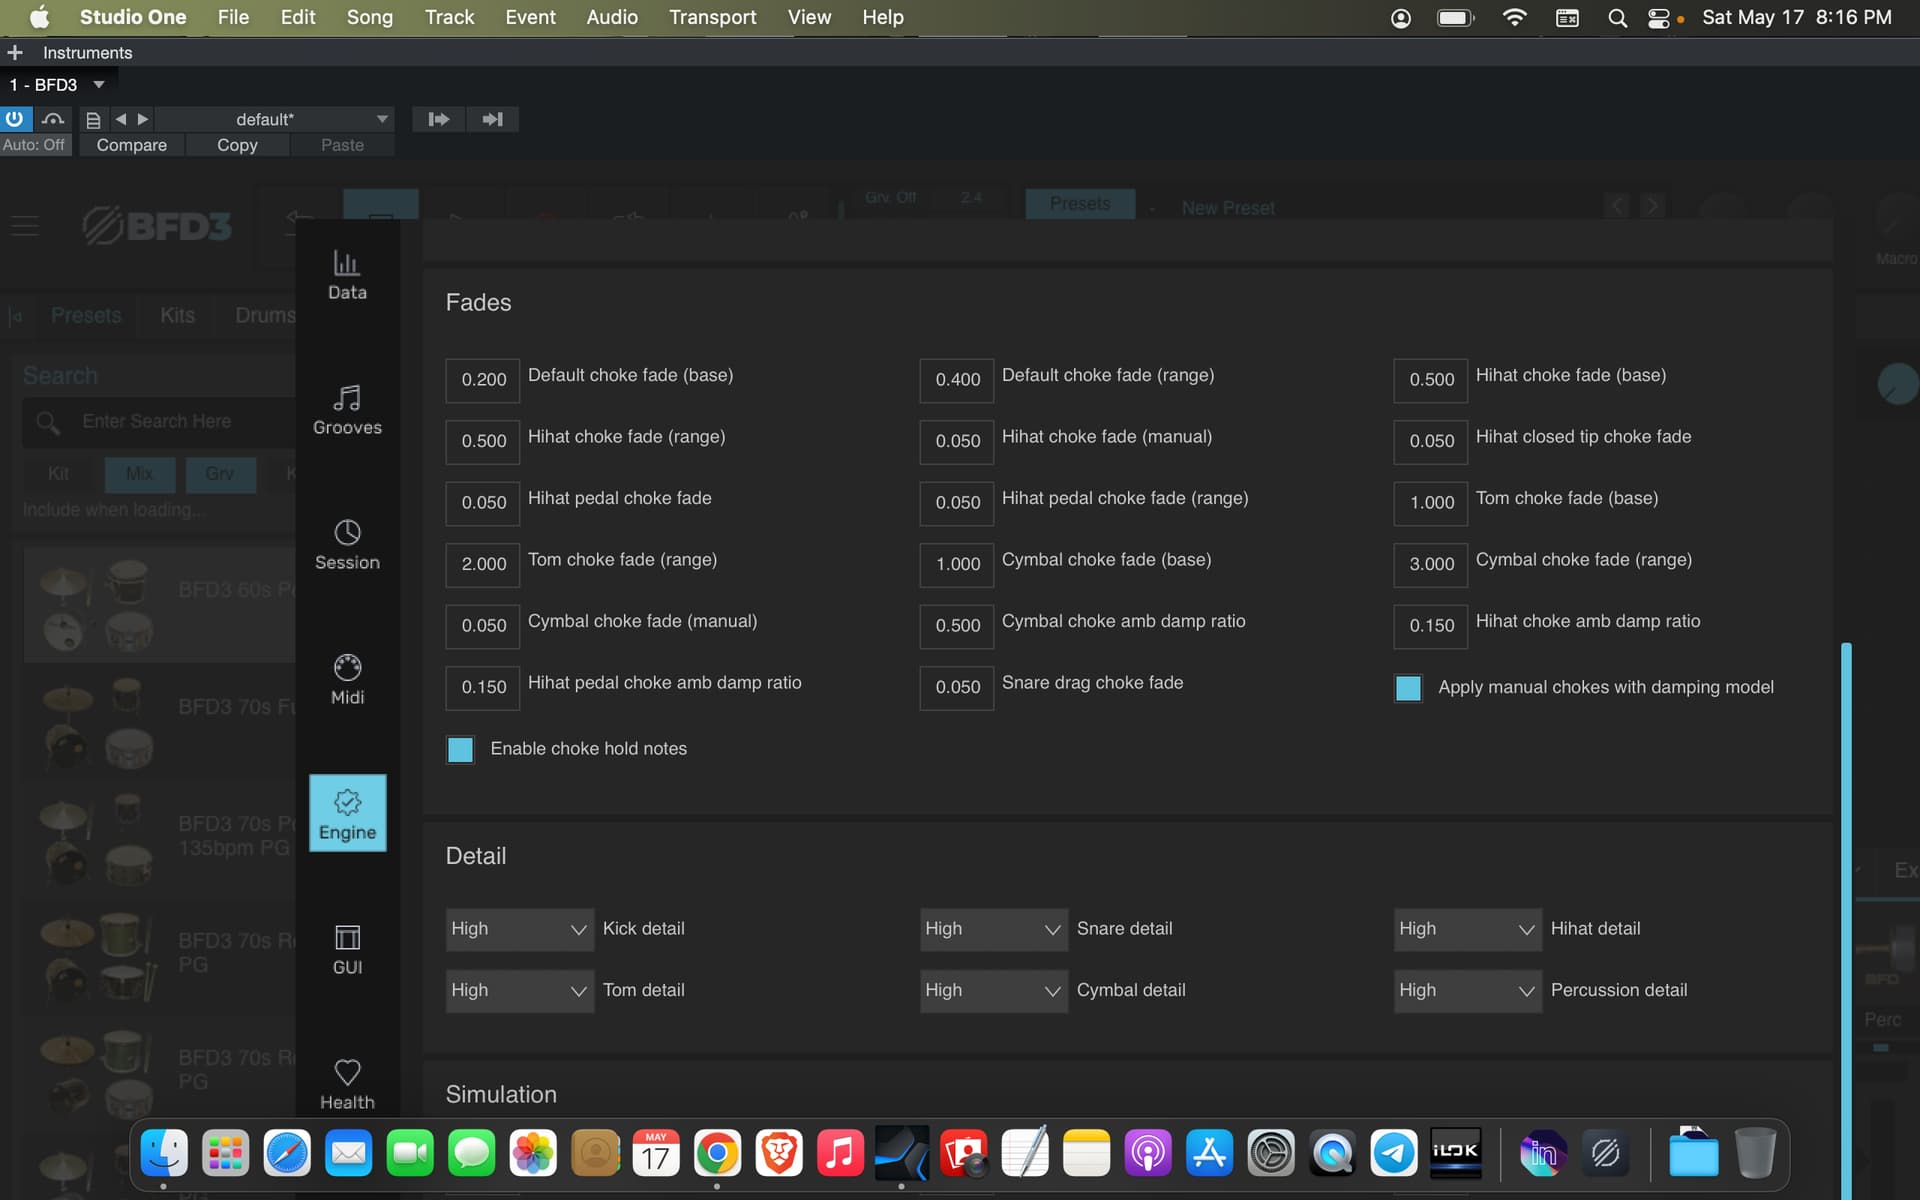Open the Session preferences section

(x=347, y=544)
